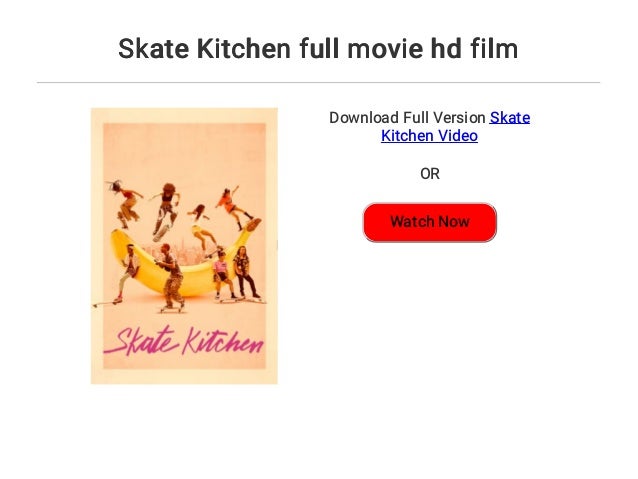Click the word 'Kitchen' in the heading

[x=244, y=48]
